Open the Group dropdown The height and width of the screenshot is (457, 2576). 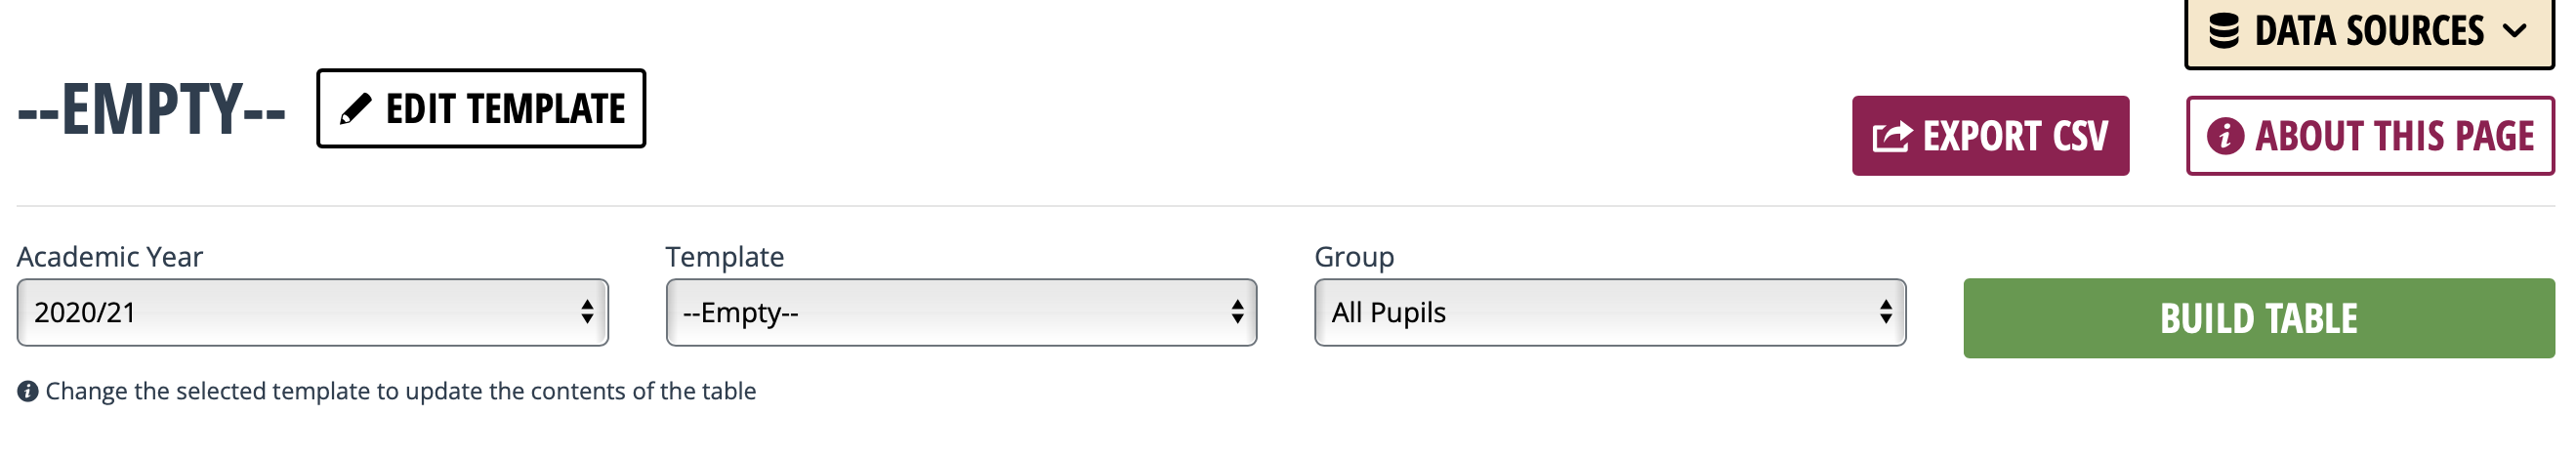click(x=1610, y=312)
